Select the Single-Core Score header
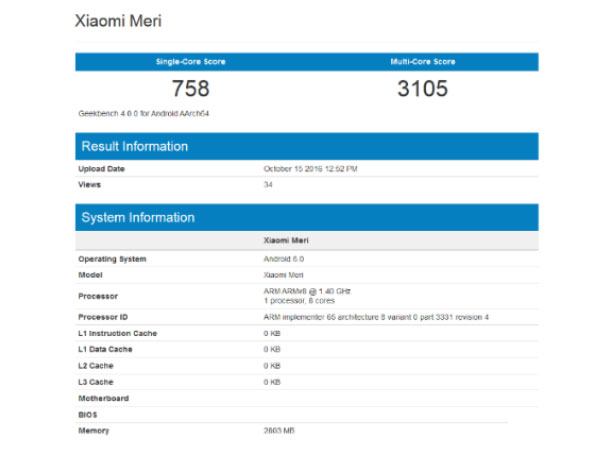 191,62
